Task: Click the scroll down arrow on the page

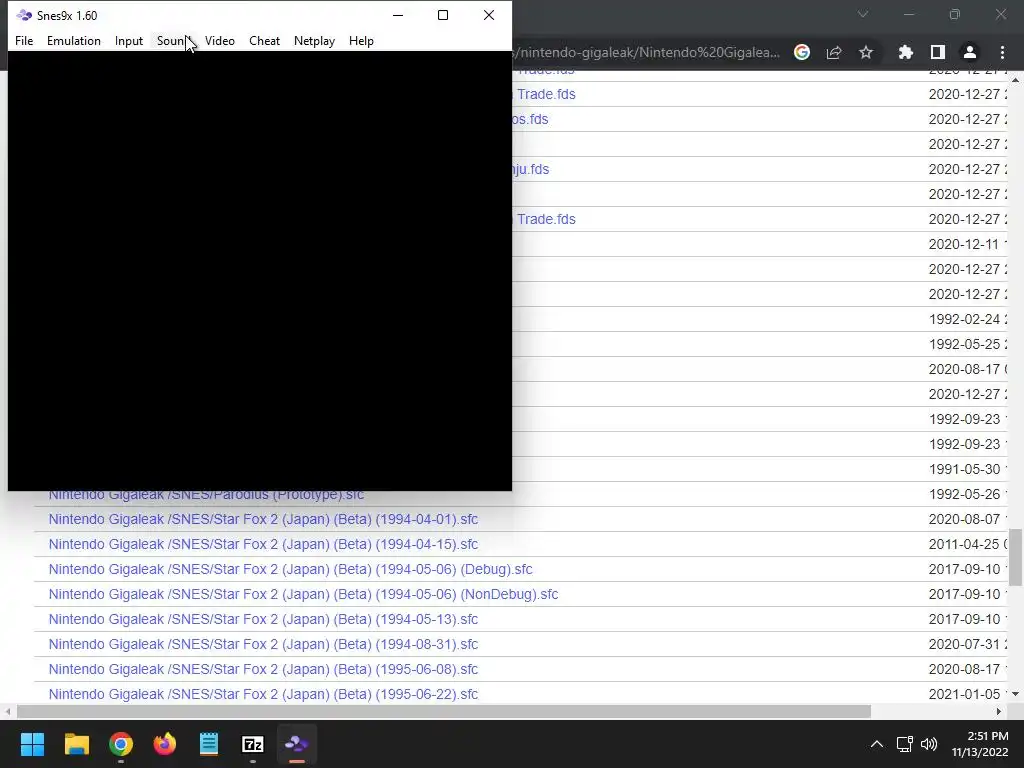Action: [x=1016, y=694]
